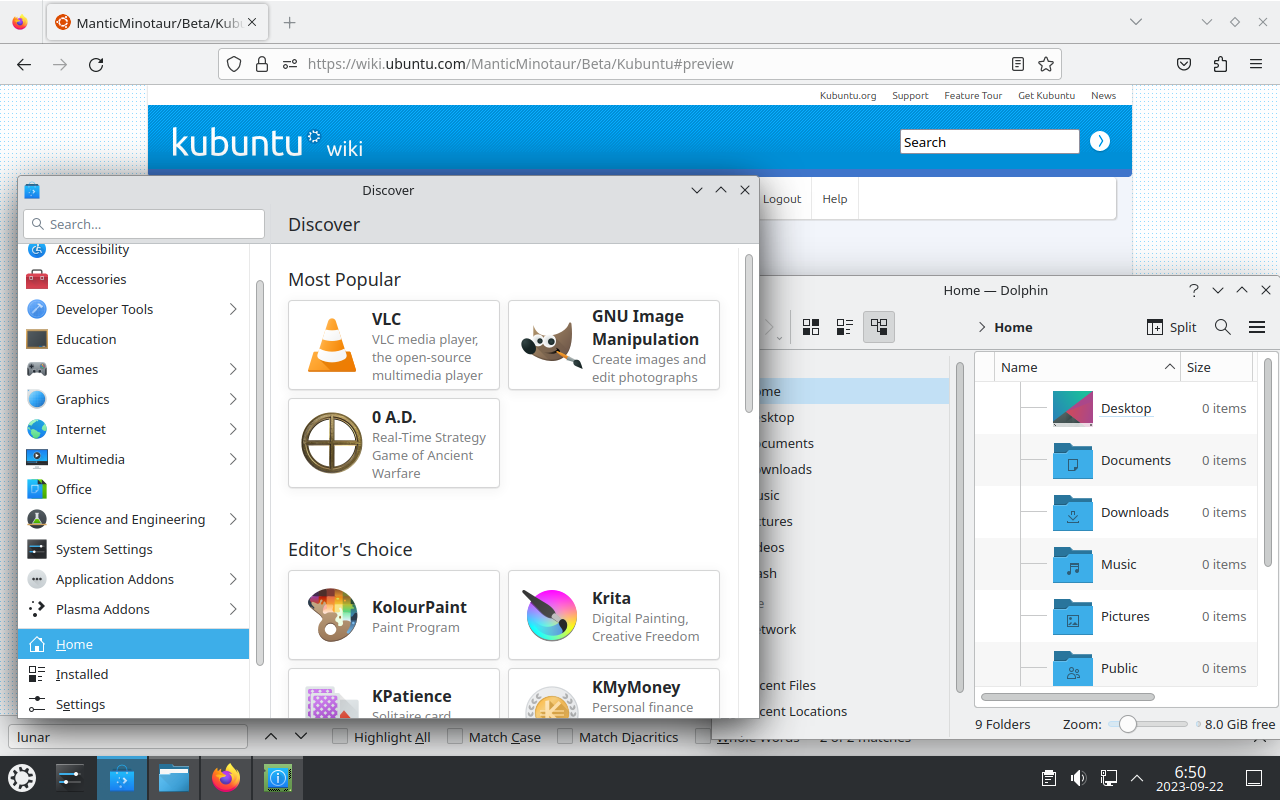The height and width of the screenshot is (800, 1280).
Task: Open a new Firefox tab
Action: click(x=289, y=22)
